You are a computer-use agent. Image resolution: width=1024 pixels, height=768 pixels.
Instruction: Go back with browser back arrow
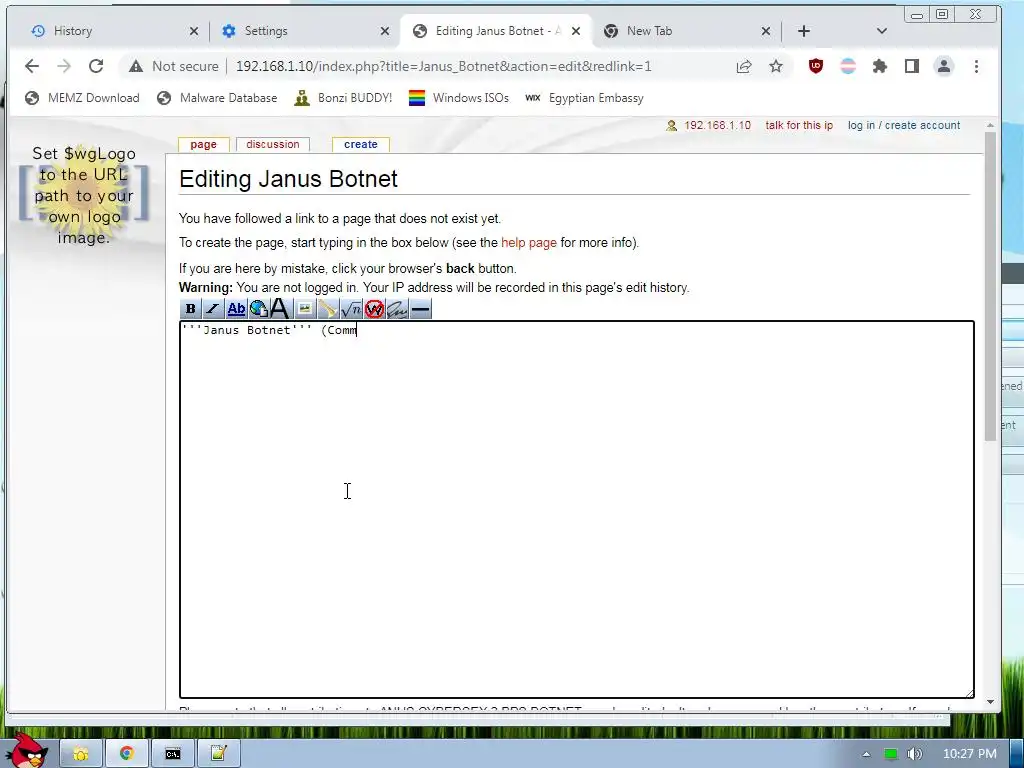[31, 66]
